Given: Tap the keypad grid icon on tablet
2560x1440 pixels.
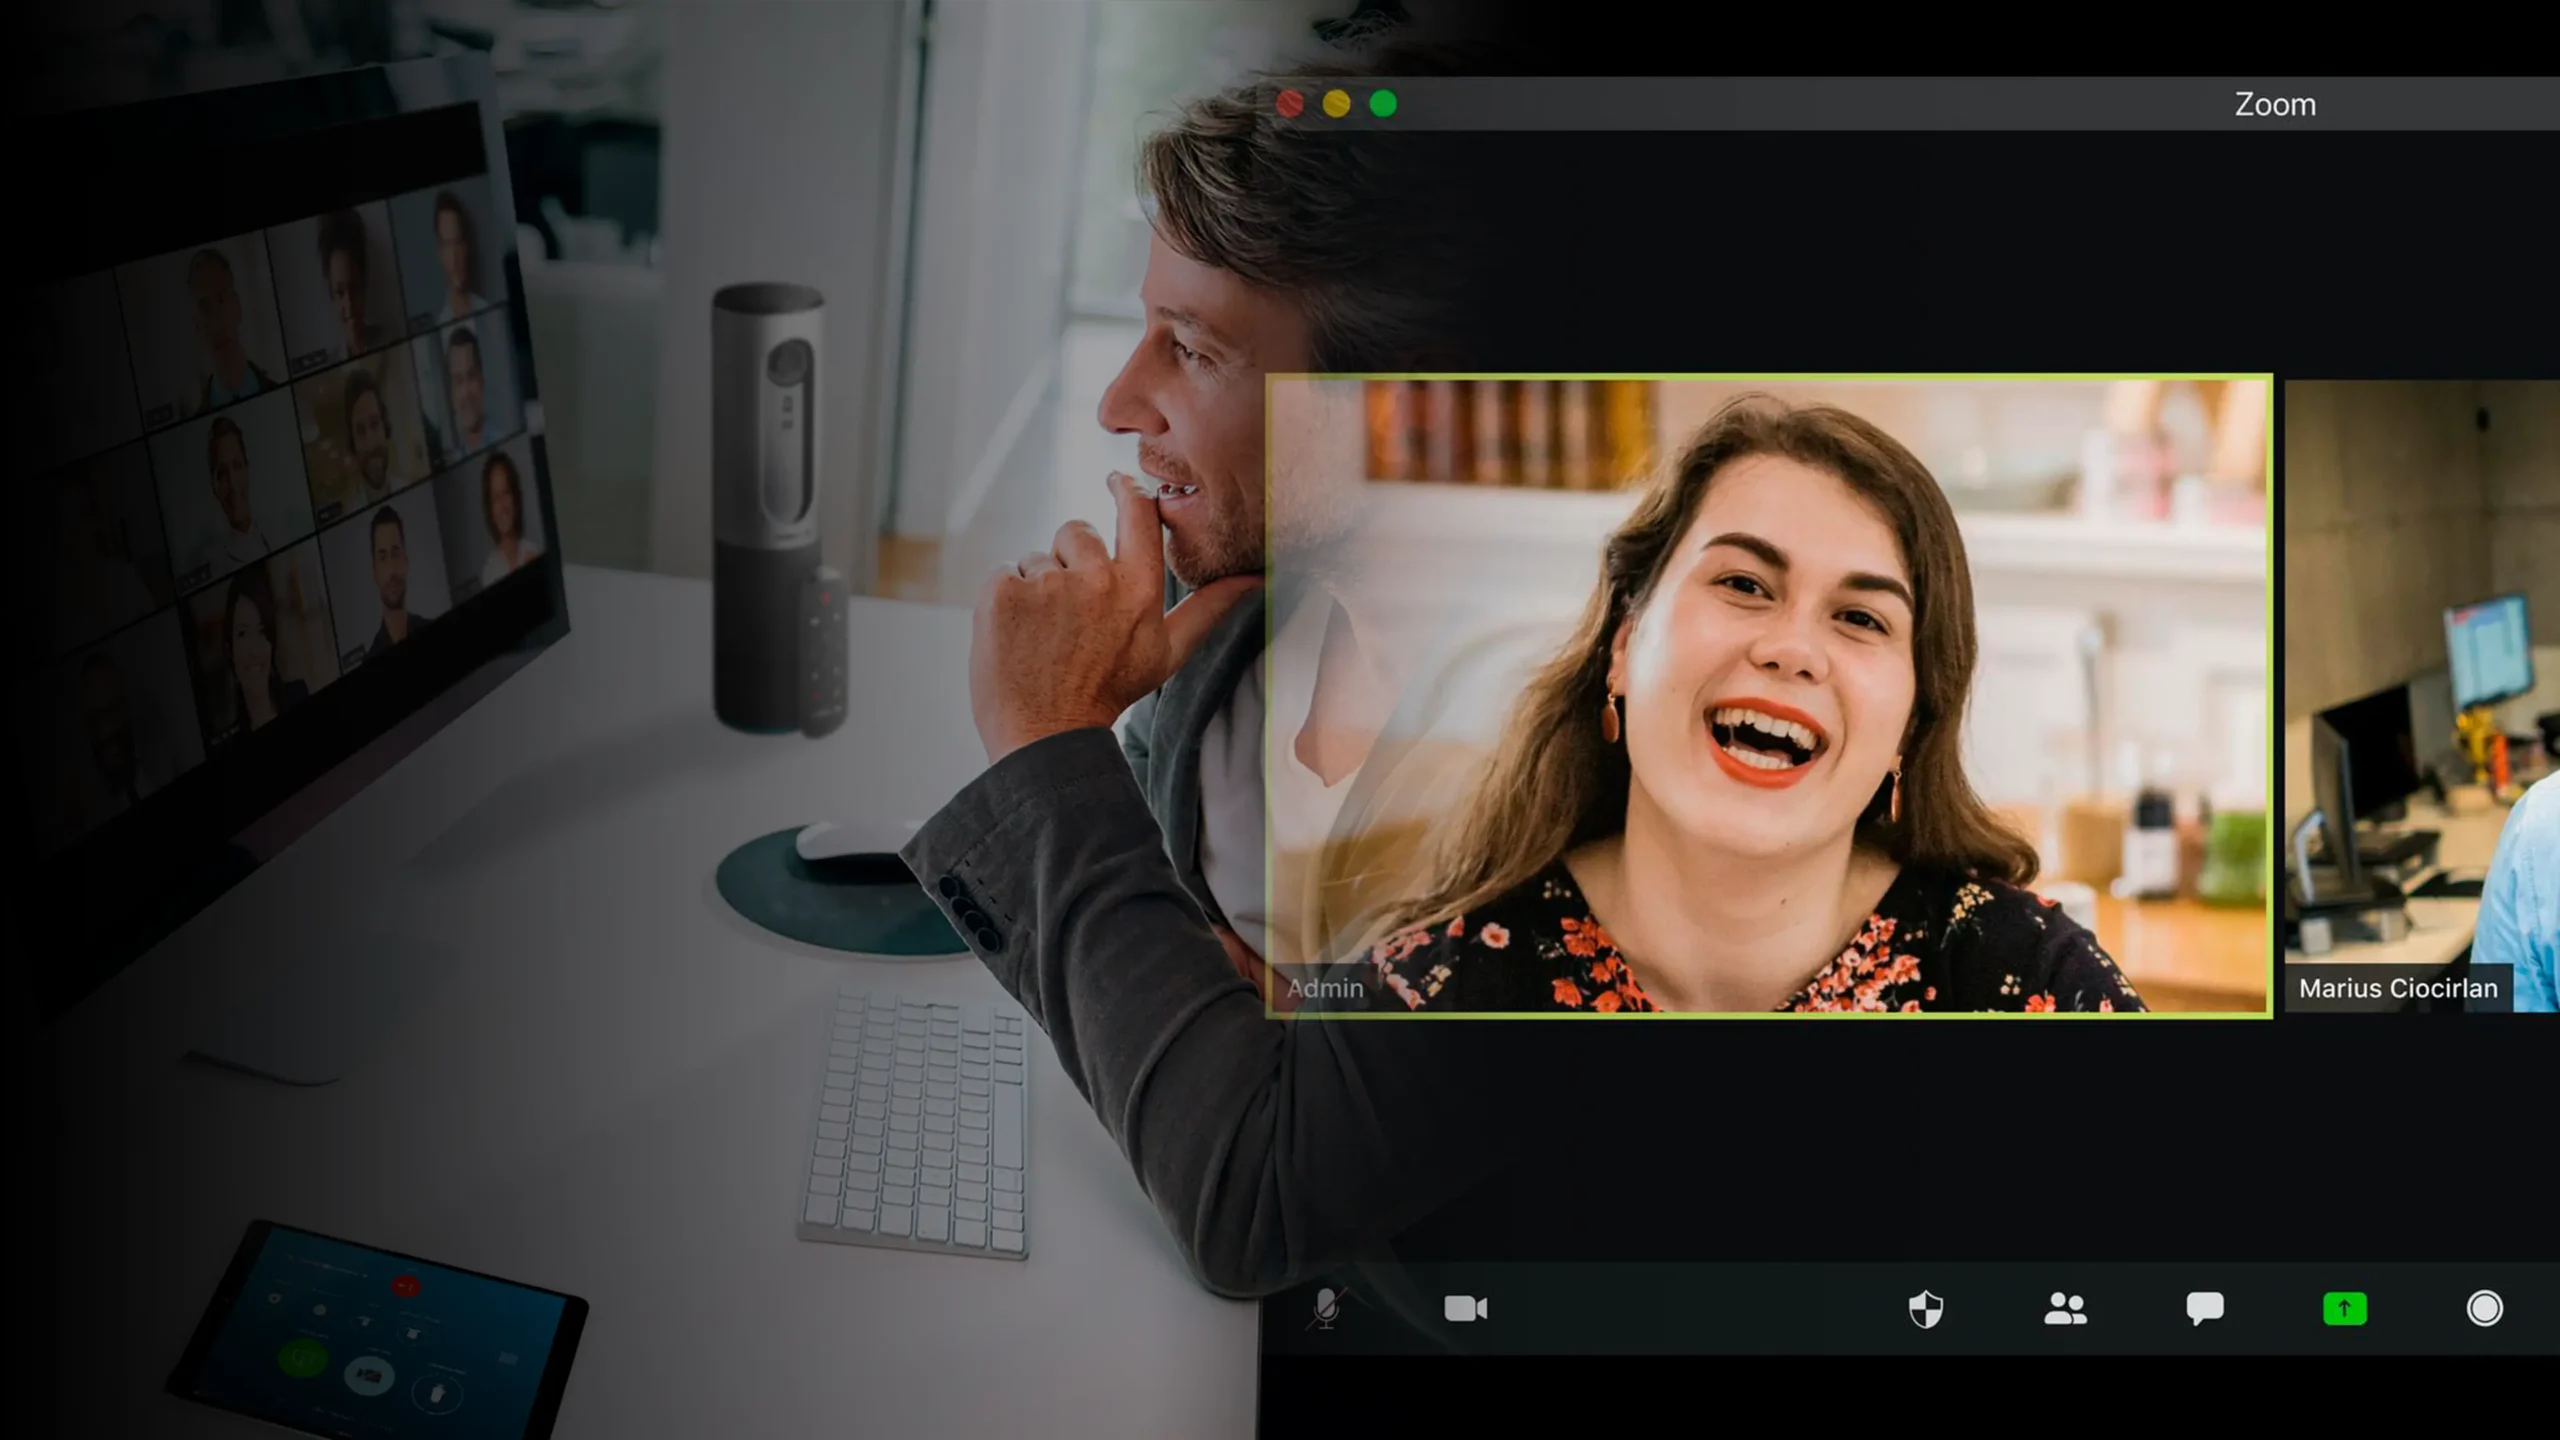Looking at the screenshot, I should click(508, 1358).
